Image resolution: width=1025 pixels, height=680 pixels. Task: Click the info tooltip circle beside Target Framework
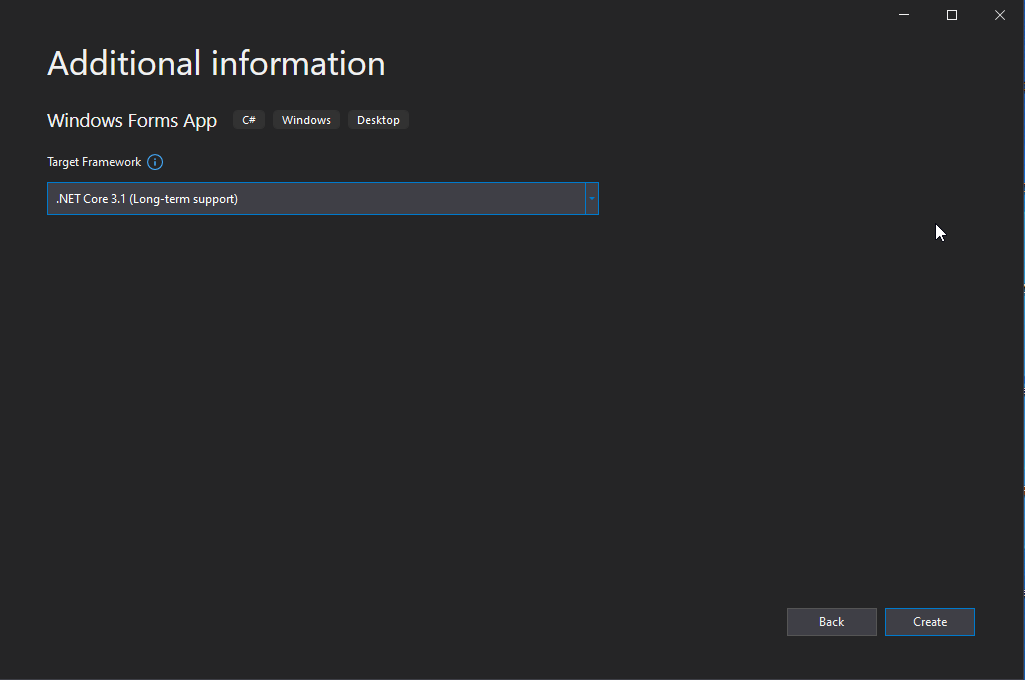point(155,162)
